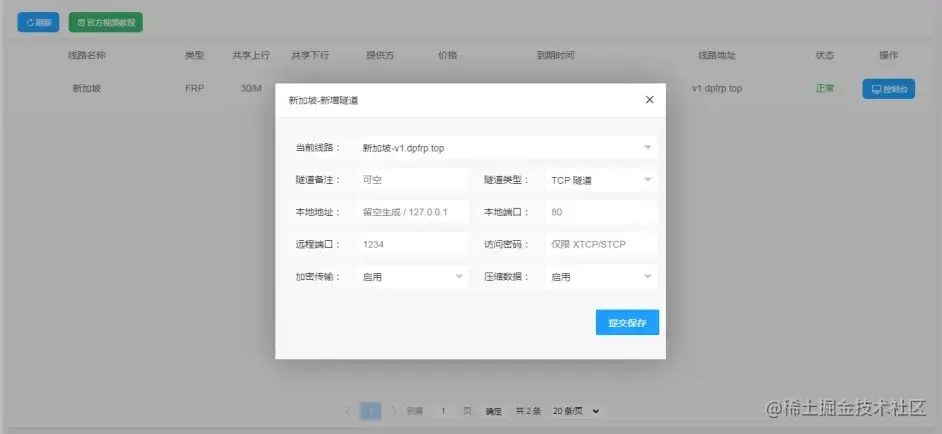This screenshot has height=434, width=942.
Task: Click the 确定 pagination confirm button
Action: pyautogui.click(x=494, y=412)
